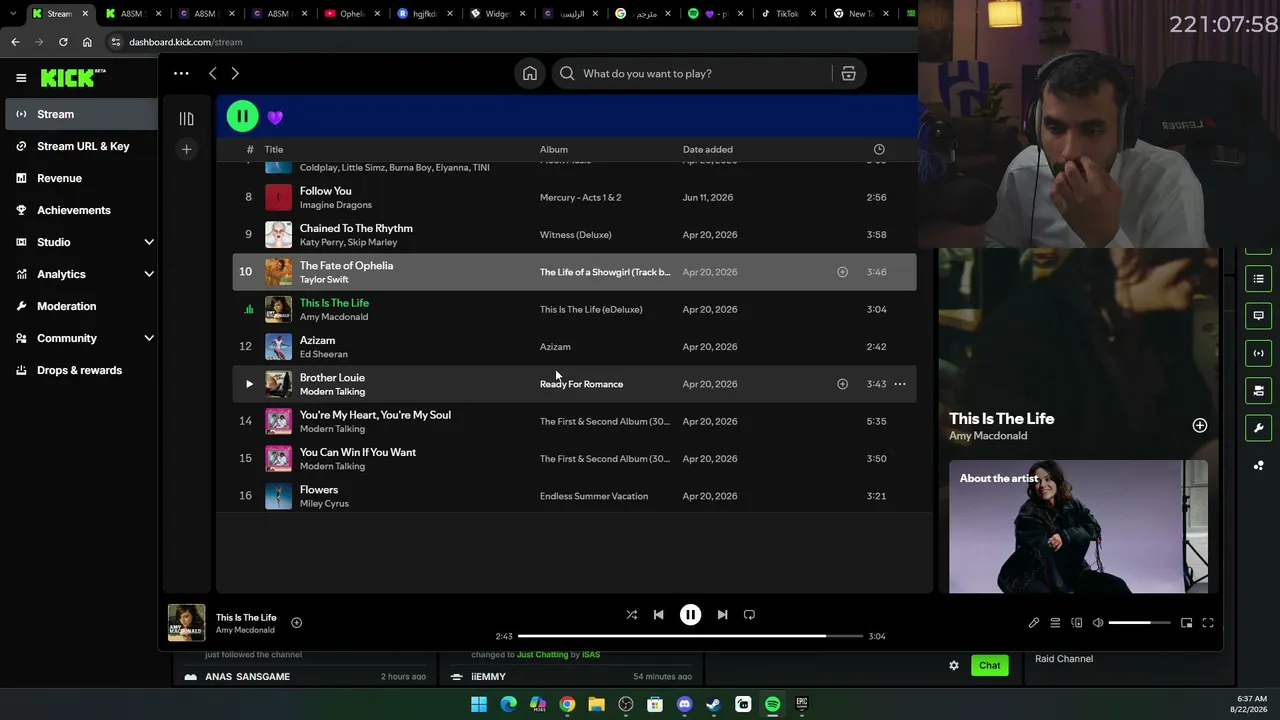Open more options for Brother Louie
1280x720 pixels.
(x=900, y=384)
